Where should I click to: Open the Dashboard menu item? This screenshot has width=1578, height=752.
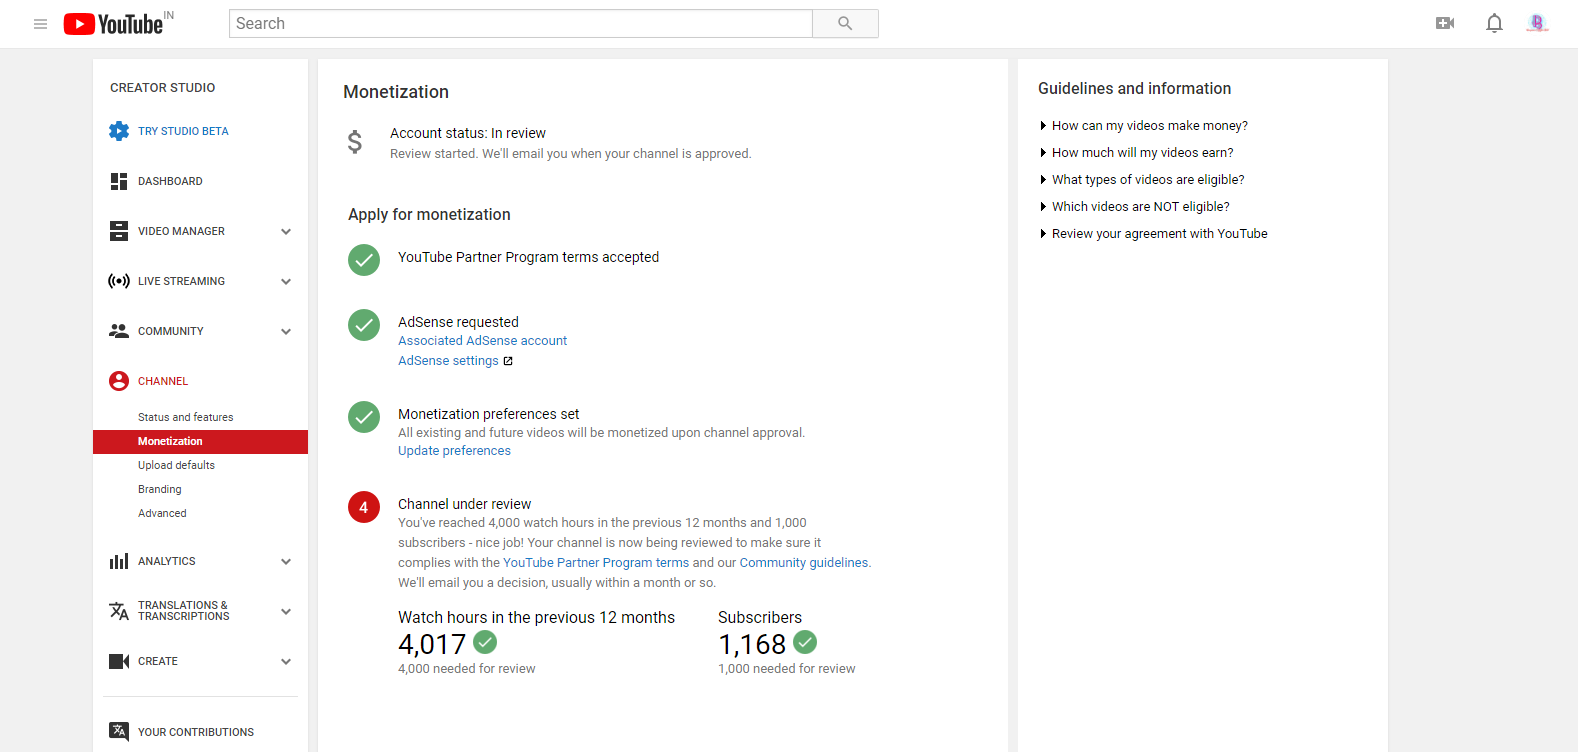pos(170,181)
